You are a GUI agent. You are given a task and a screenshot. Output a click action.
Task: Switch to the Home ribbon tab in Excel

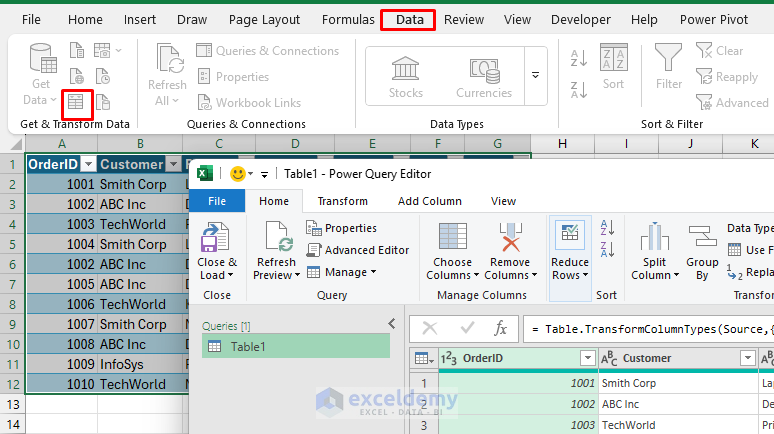tap(85, 20)
